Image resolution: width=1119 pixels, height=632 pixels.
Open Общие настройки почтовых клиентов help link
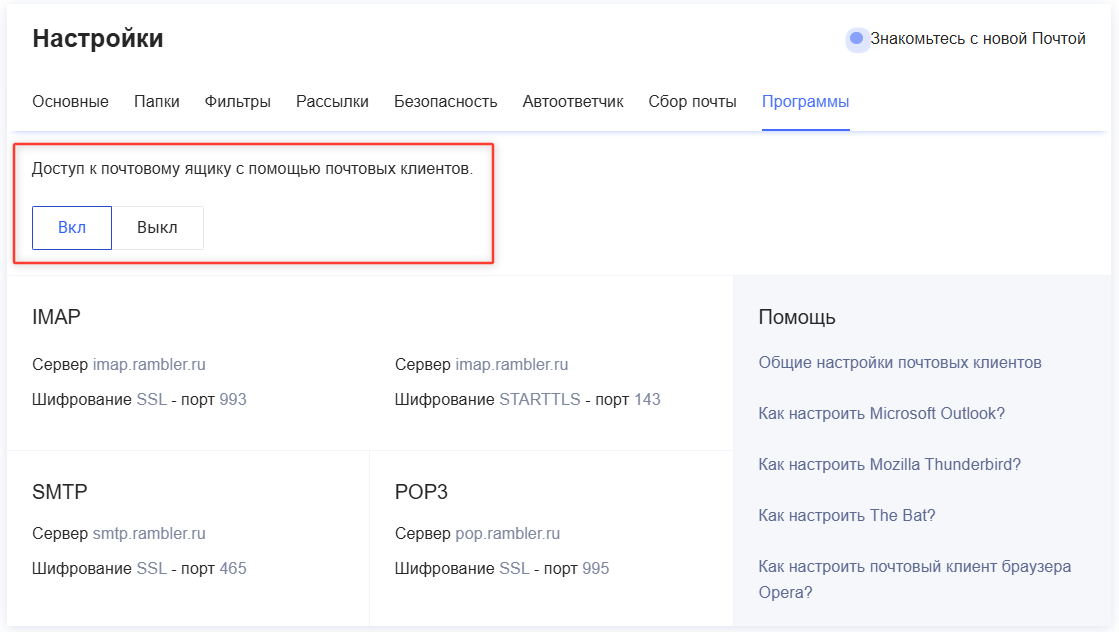pyautogui.click(x=900, y=363)
